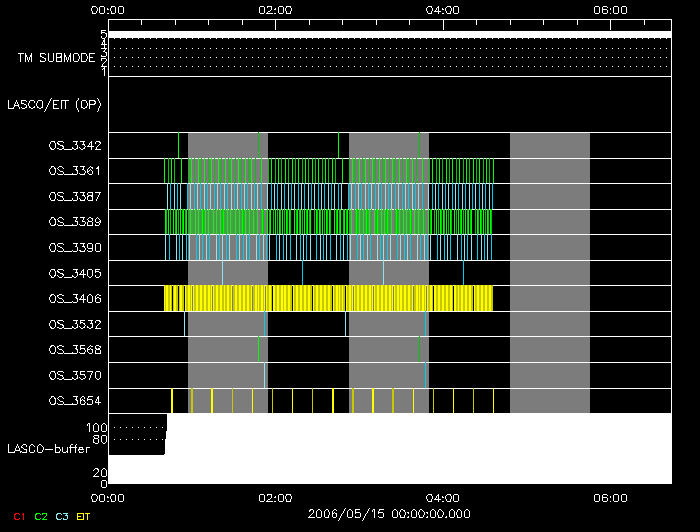Click the TM SUBMODE label
700x532 pixels.
pyautogui.click(x=56, y=58)
